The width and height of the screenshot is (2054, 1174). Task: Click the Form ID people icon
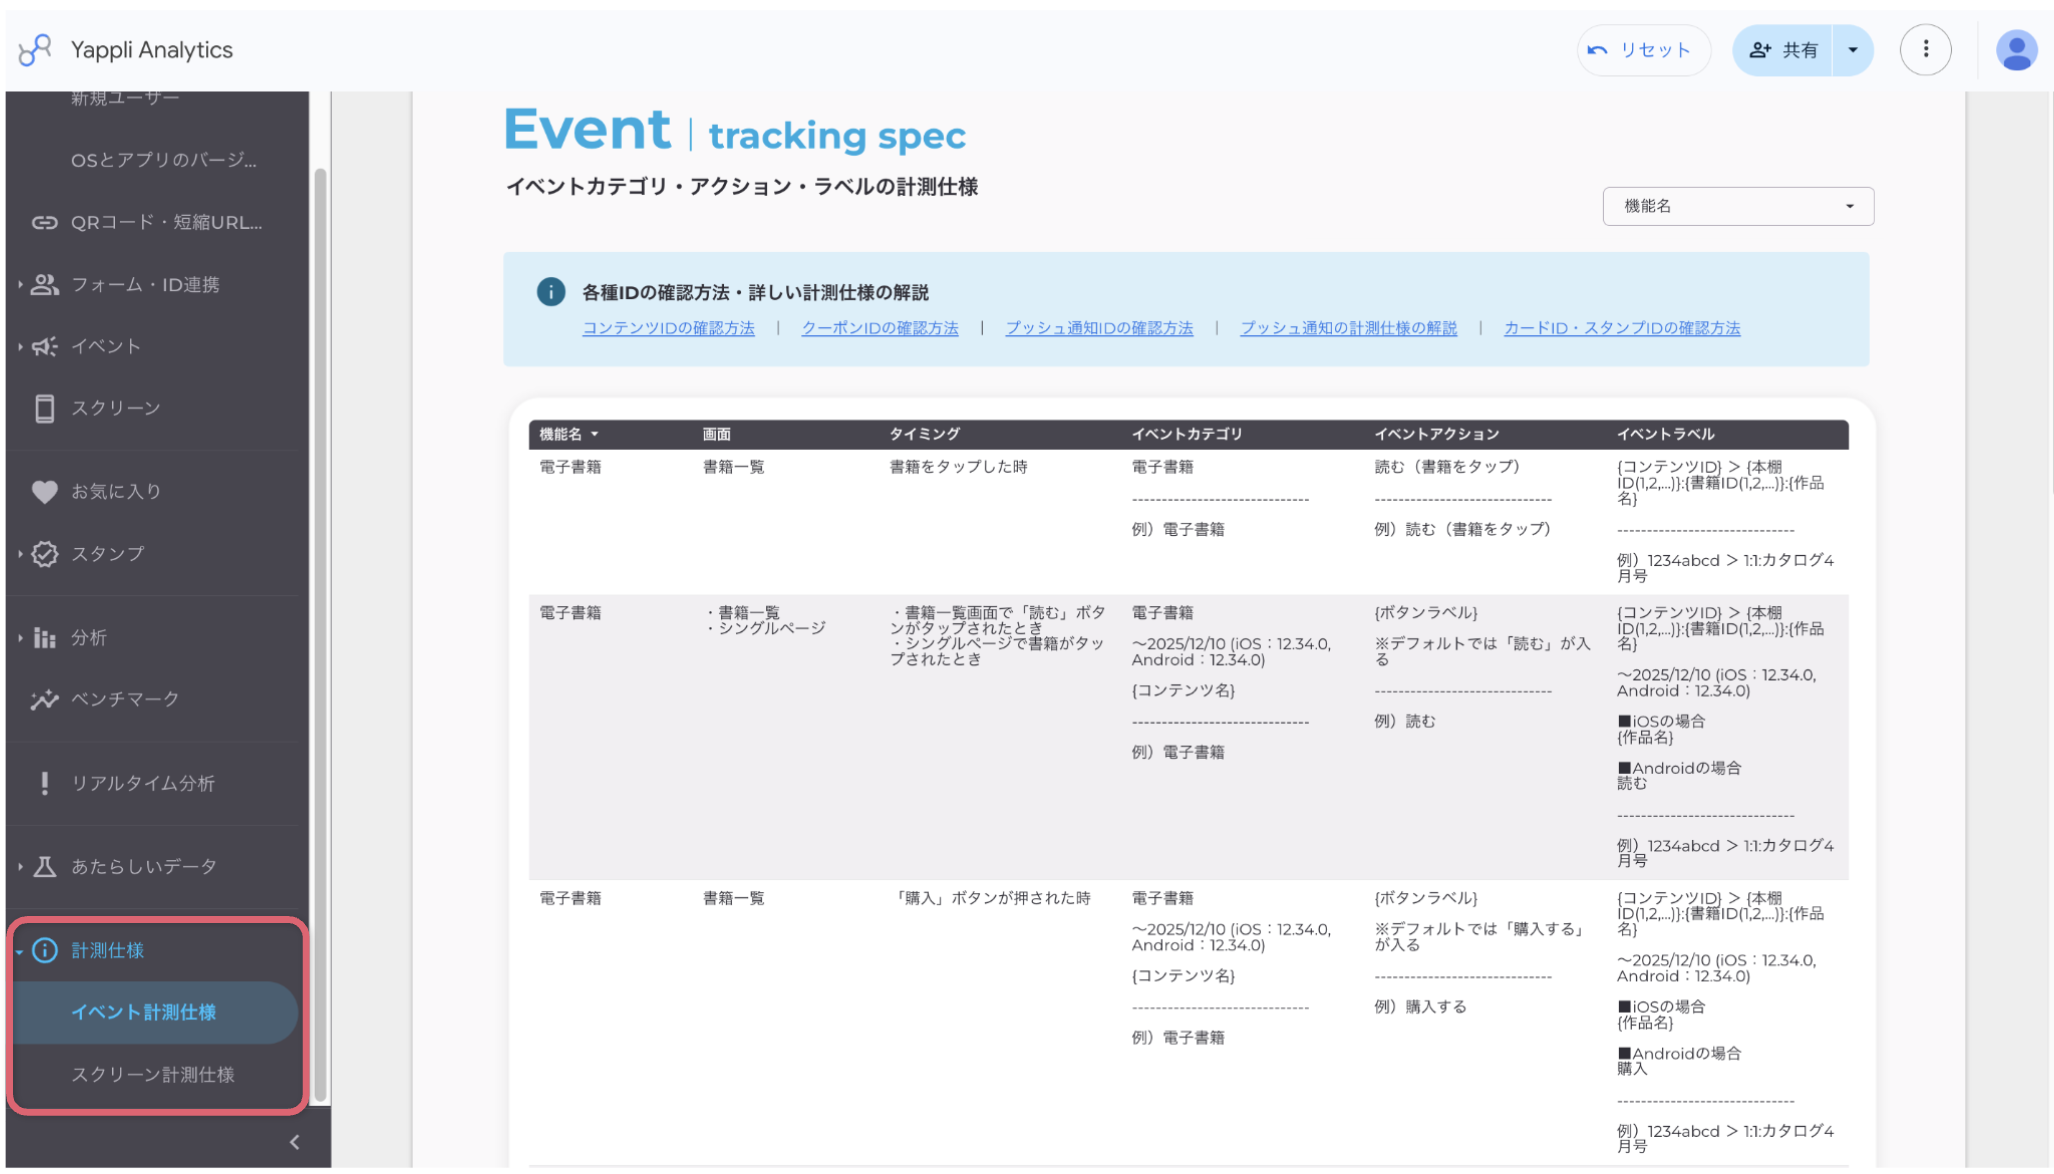coord(44,284)
